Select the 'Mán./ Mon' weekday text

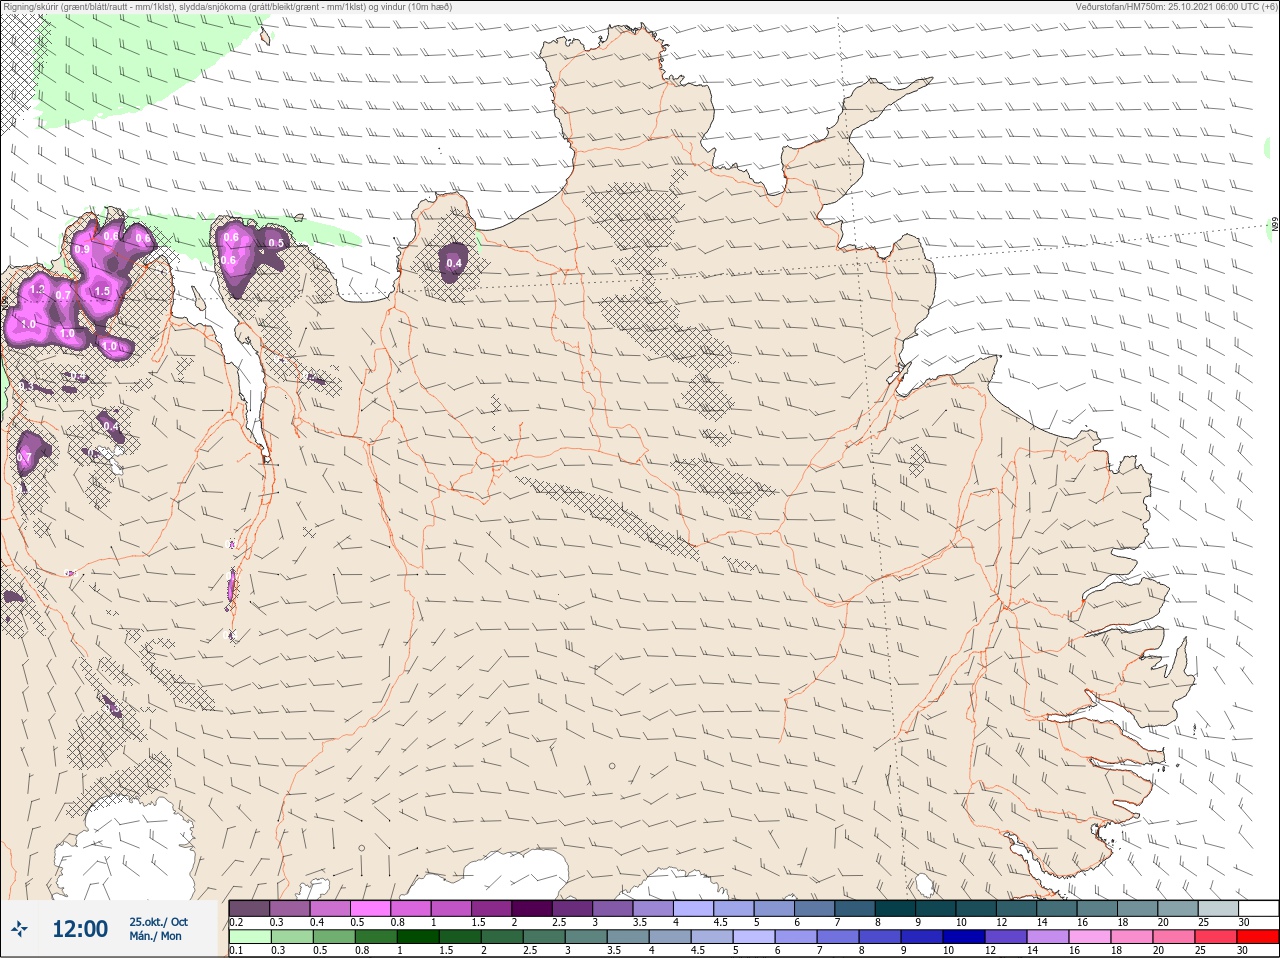[156, 937]
